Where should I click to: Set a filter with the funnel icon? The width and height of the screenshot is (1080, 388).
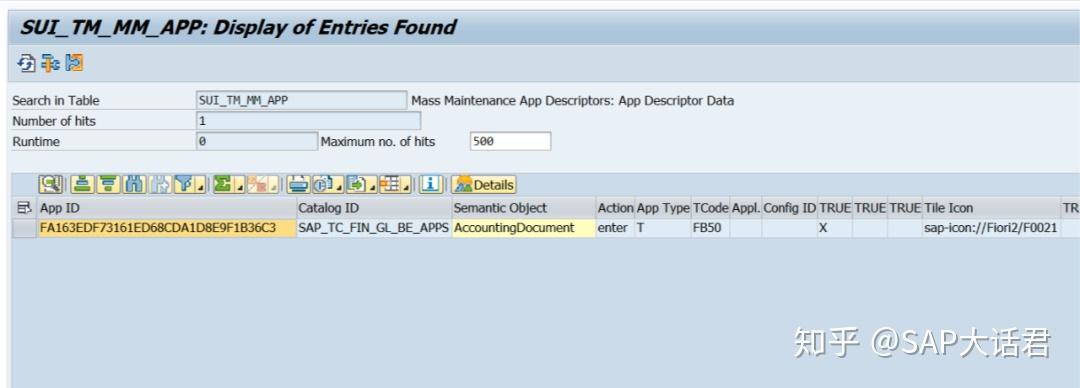(184, 185)
